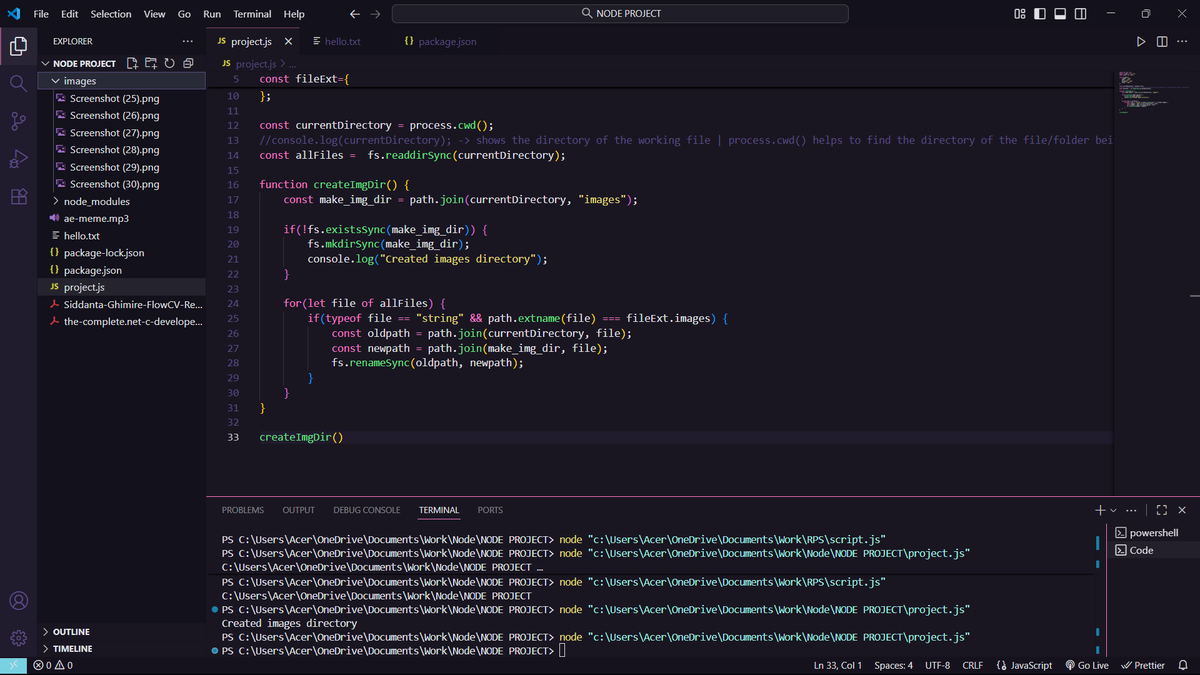The width and height of the screenshot is (1200, 675).
Task: Go forward with the navigation arrow
Action: [x=375, y=14]
